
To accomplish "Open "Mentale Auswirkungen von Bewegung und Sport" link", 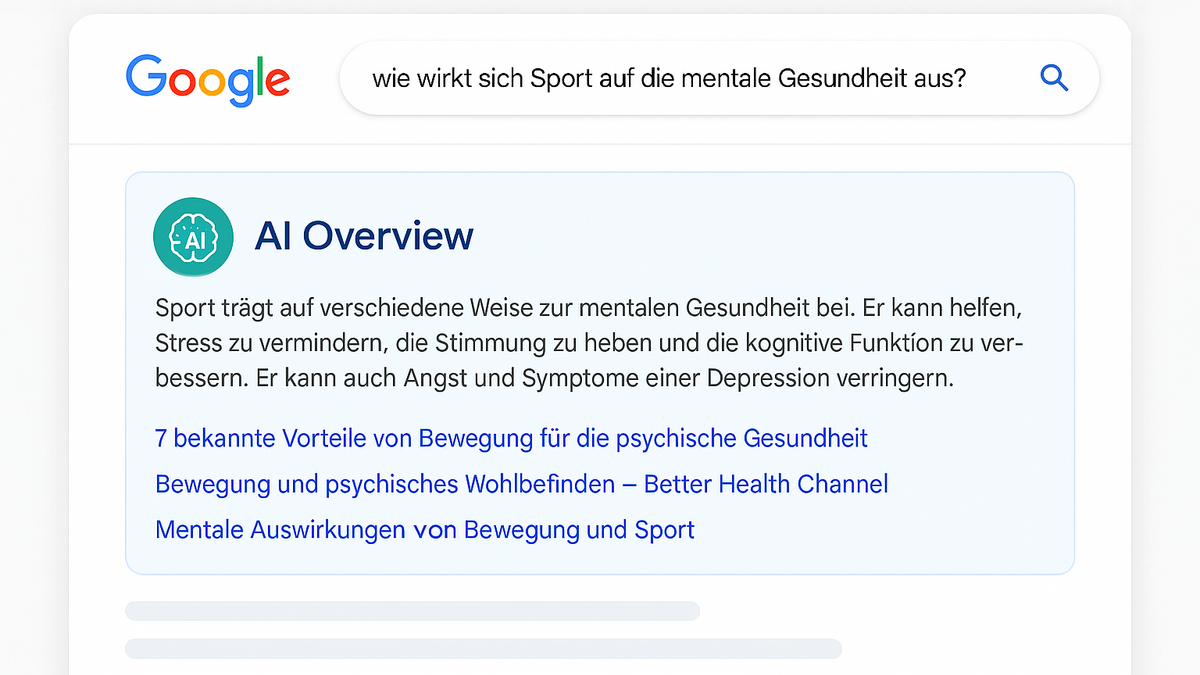I will click(424, 529).
